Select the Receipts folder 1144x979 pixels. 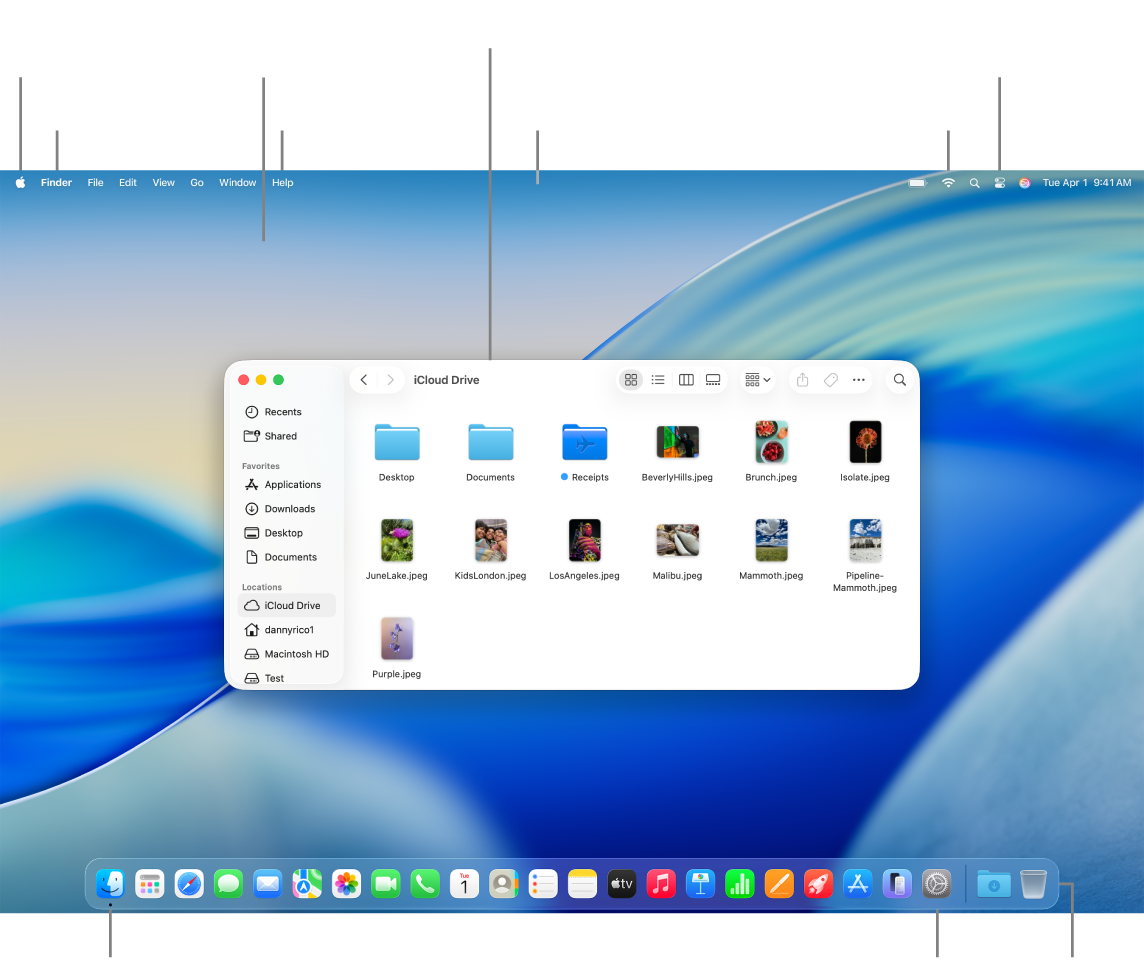[x=584, y=443]
